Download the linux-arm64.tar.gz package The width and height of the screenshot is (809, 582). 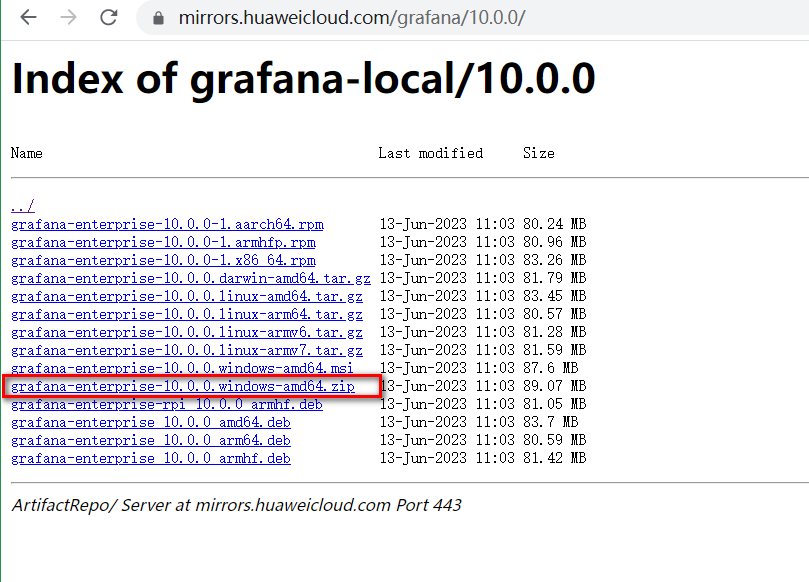pos(186,315)
